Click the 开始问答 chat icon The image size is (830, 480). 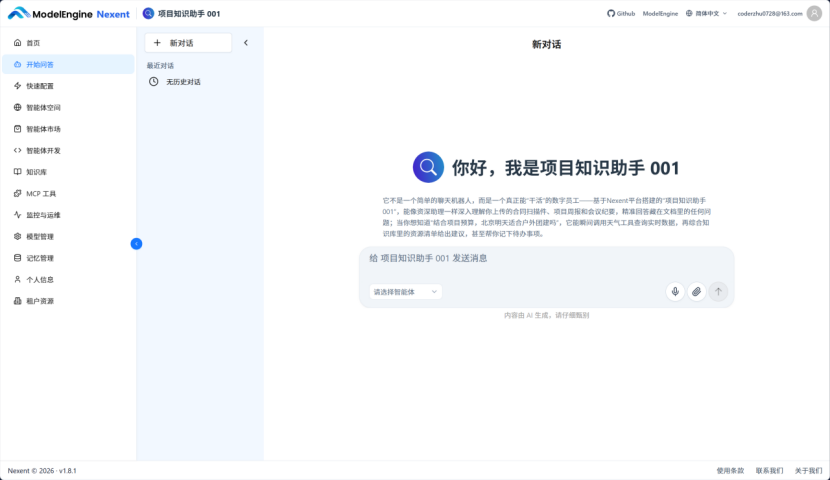click(17, 65)
